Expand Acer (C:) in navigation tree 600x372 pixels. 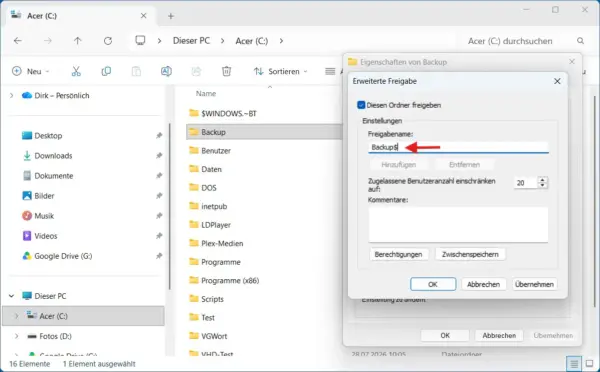pos(16,316)
